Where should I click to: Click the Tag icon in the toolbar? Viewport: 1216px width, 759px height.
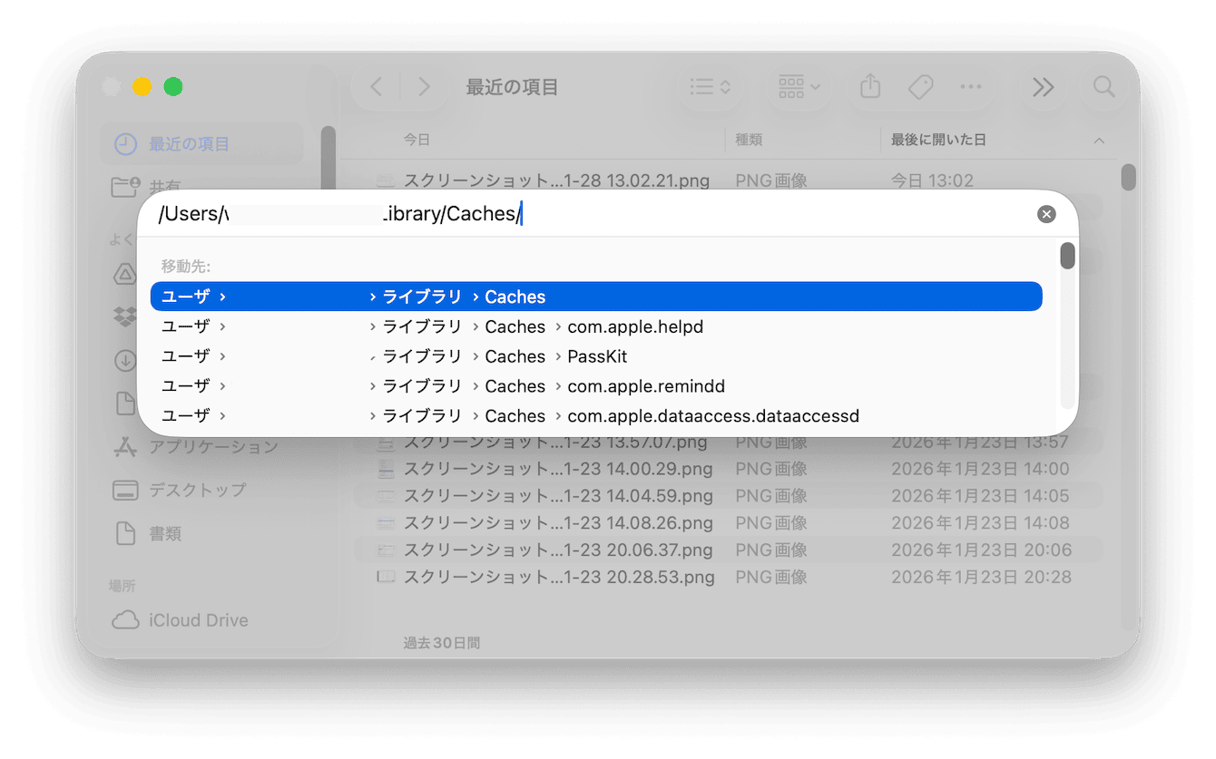[920, 87]
